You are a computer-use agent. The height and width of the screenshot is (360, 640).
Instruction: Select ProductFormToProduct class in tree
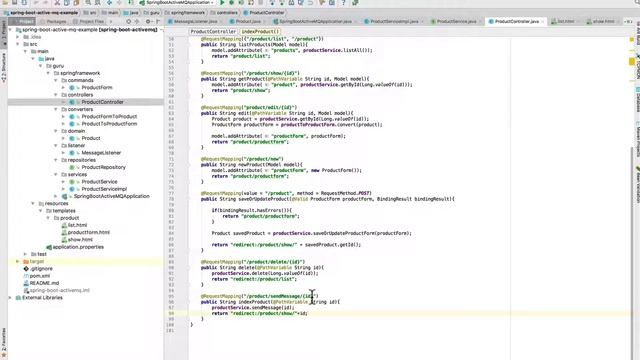(109, 116)
